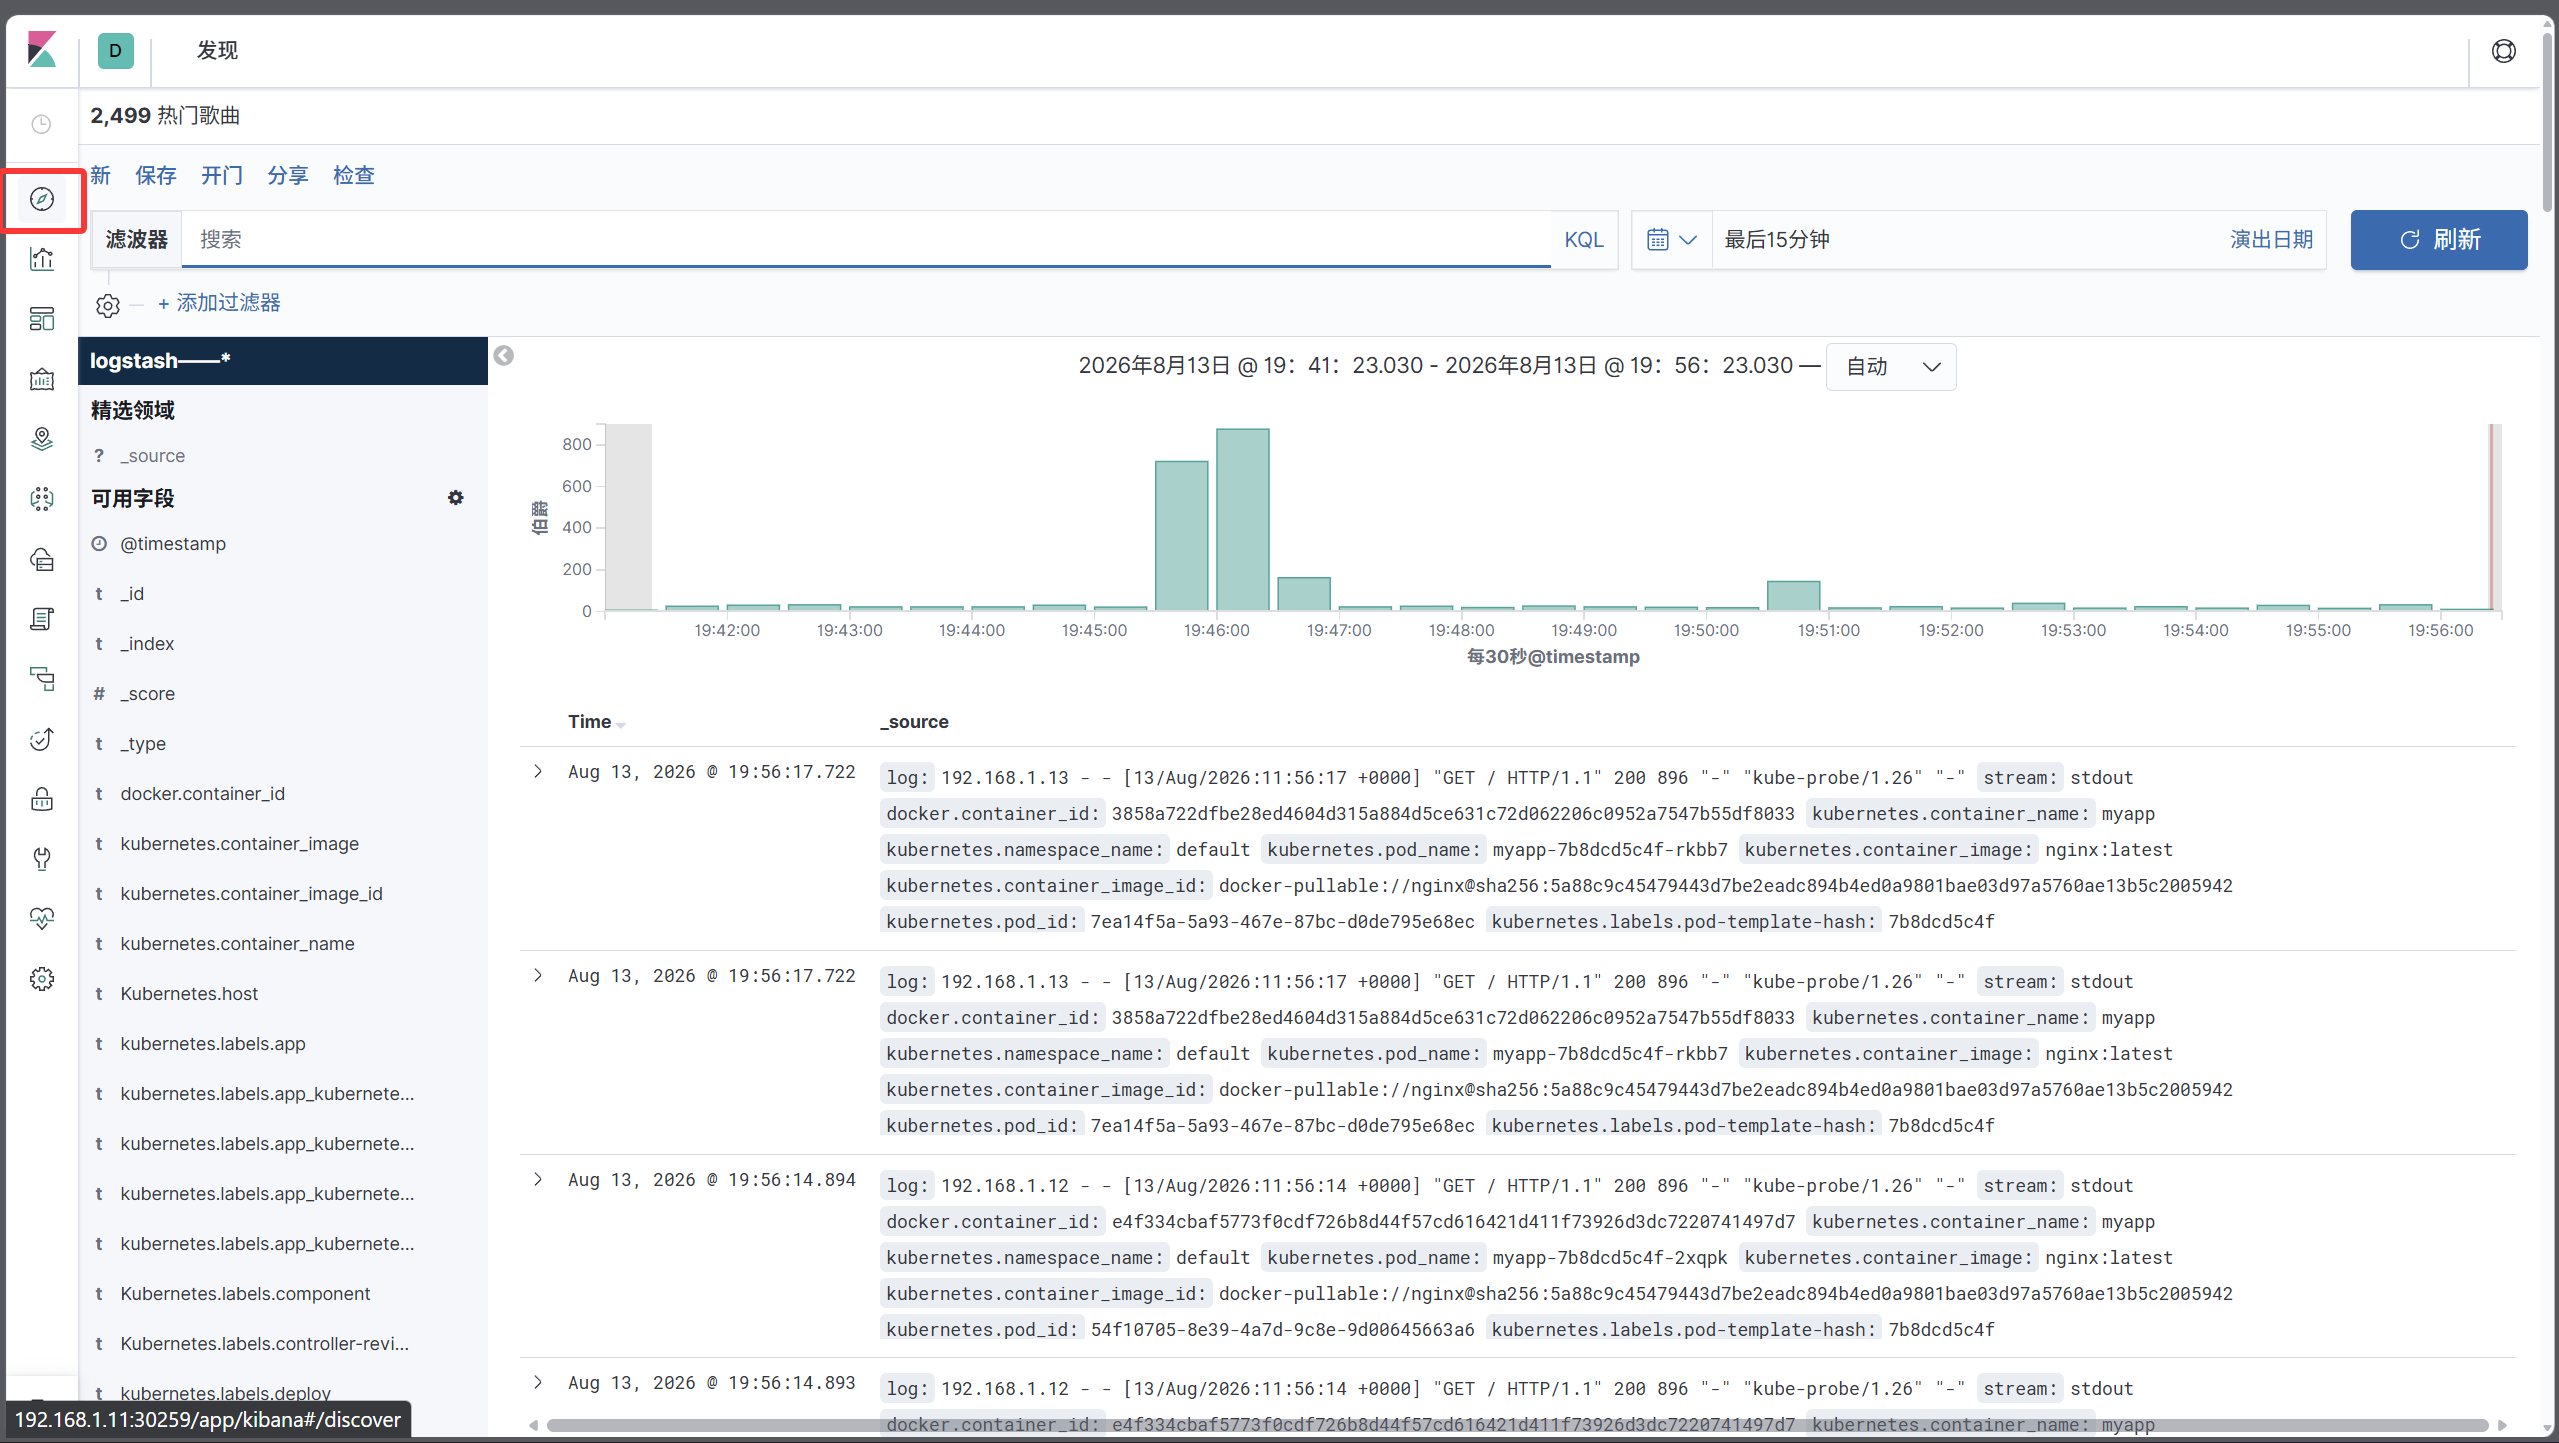Open the Logs icon in sidebar
This screenshot has height=1443, width=2559.
coord(42,619)
